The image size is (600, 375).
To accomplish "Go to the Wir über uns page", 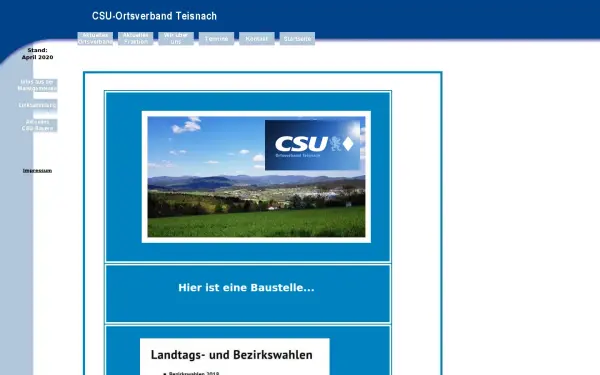I will pyautogui.click(x=176, y=39).
